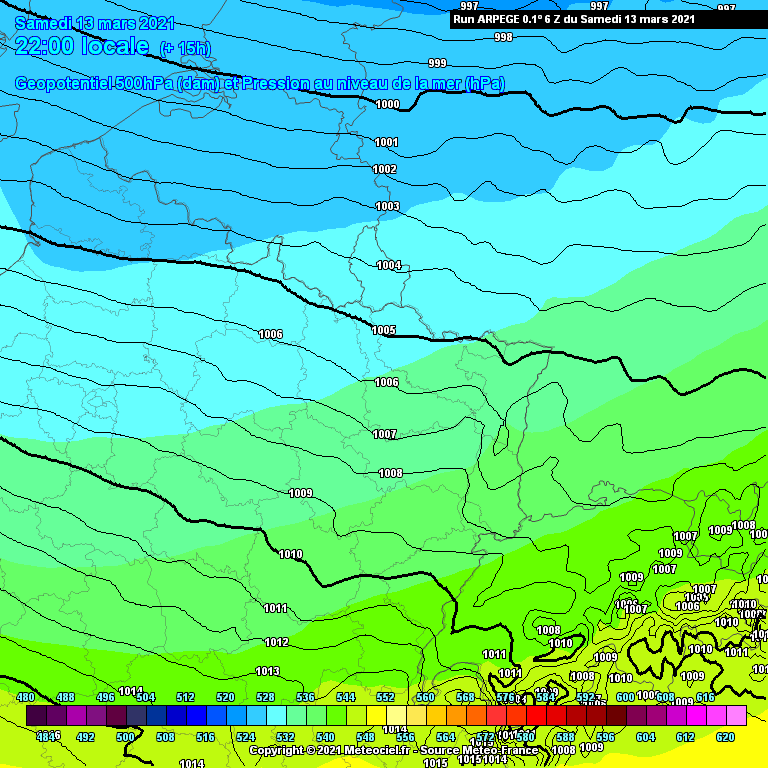768x768 pixels.
Task: Click the 'Samedi 13 mars 2021' date text
Action: (96, 24)
